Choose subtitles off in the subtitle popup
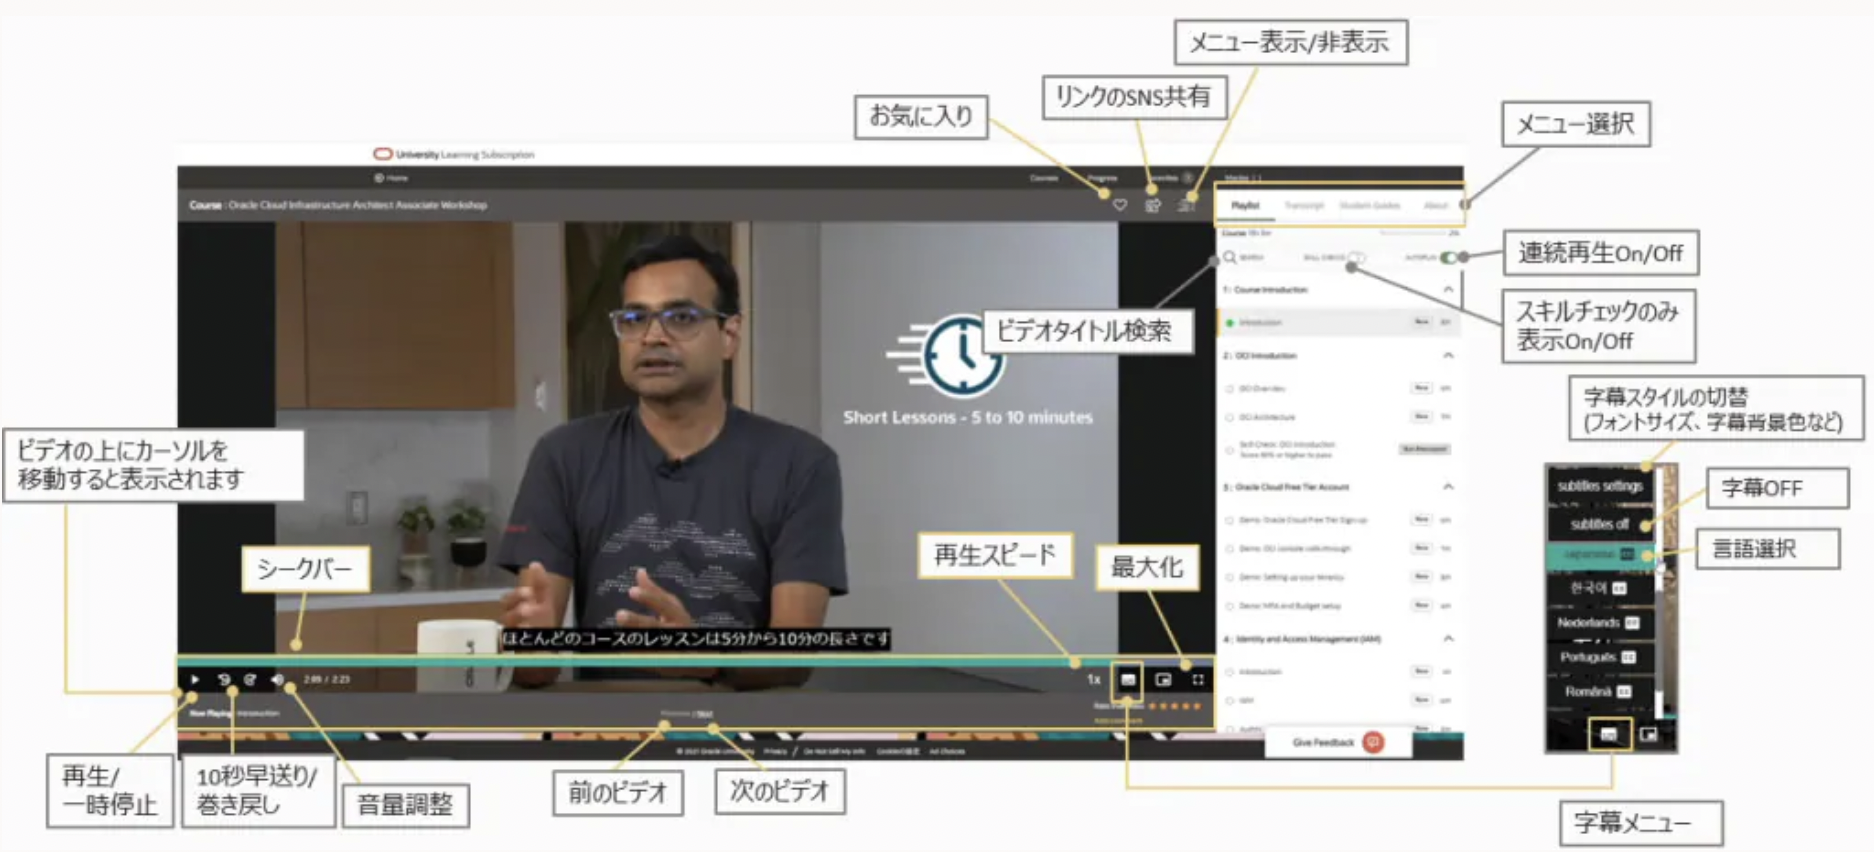The image size is (1874, 852). coord(1600,524)
